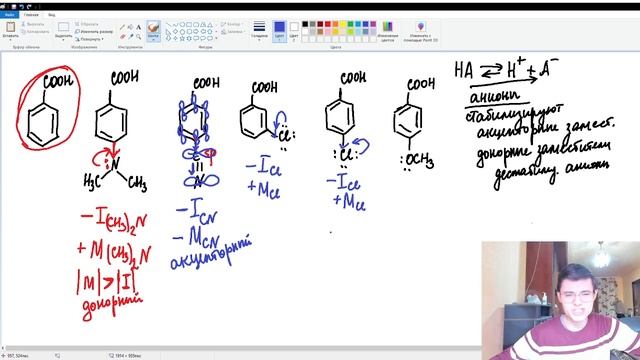Pick the pink color swatch

pyautogui.click(x=328, y=32)
